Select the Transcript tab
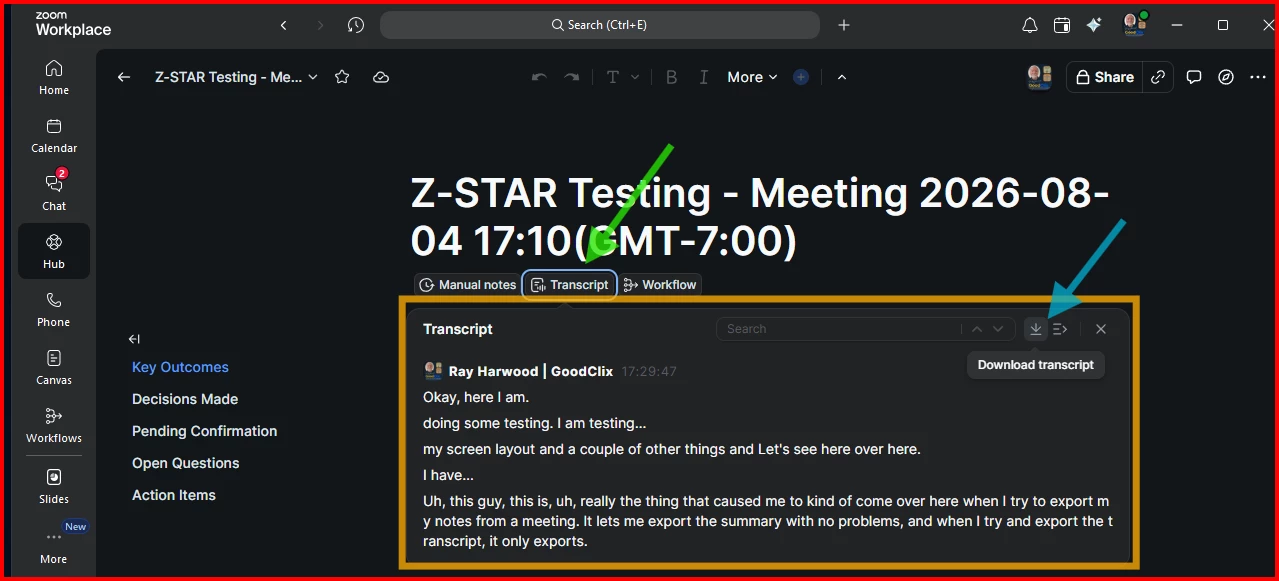The height and width of the screenshot is (581, 1279). pyautogui.click(x=569, y=285)
